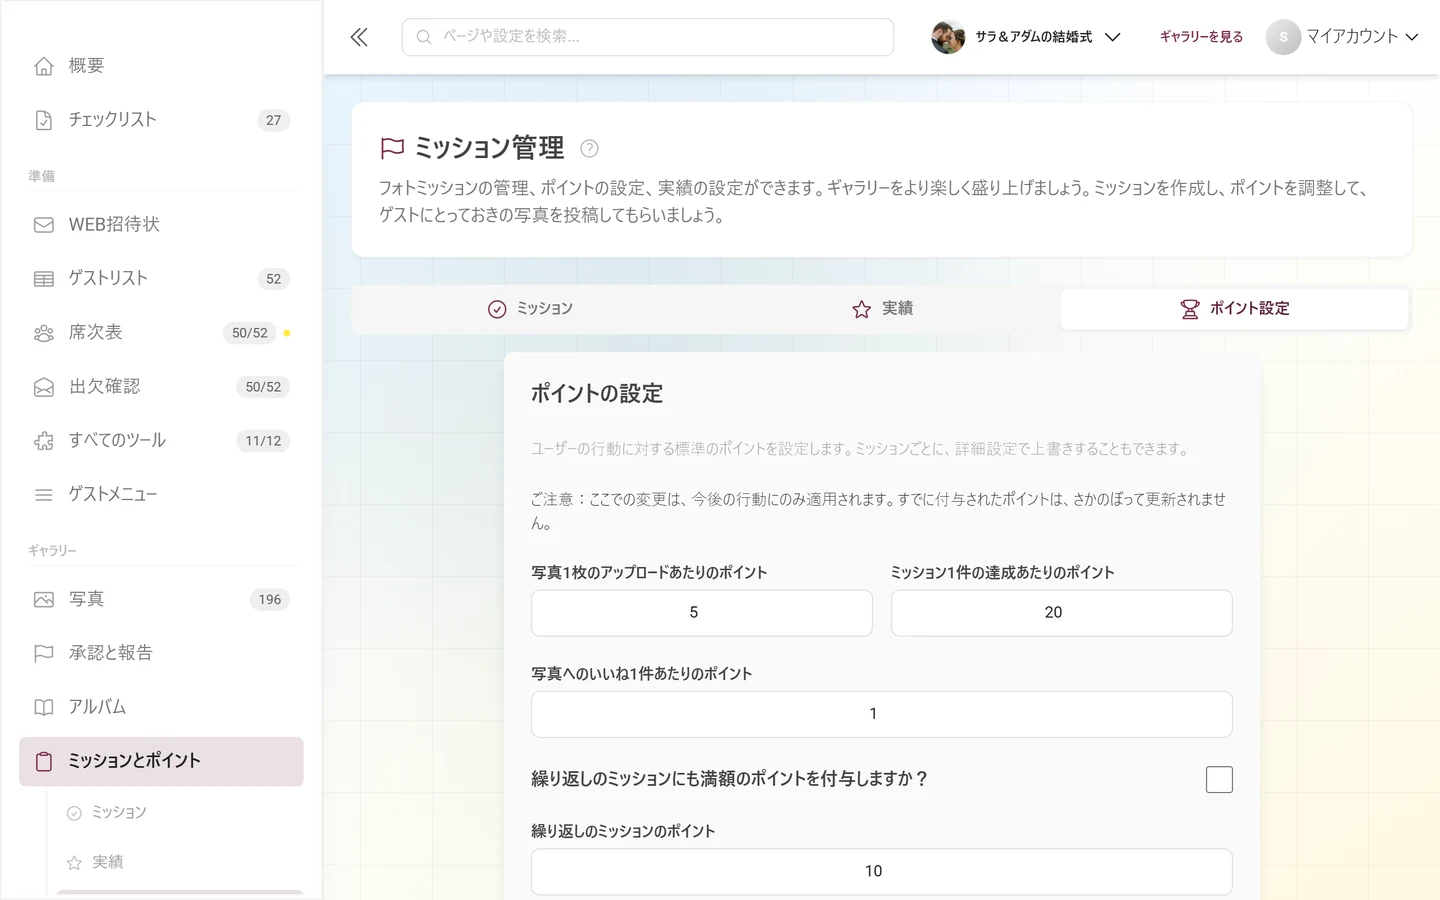The image size is (1440, 900).
Task: Click the image icon for 写真
Action: coord(44,600)
